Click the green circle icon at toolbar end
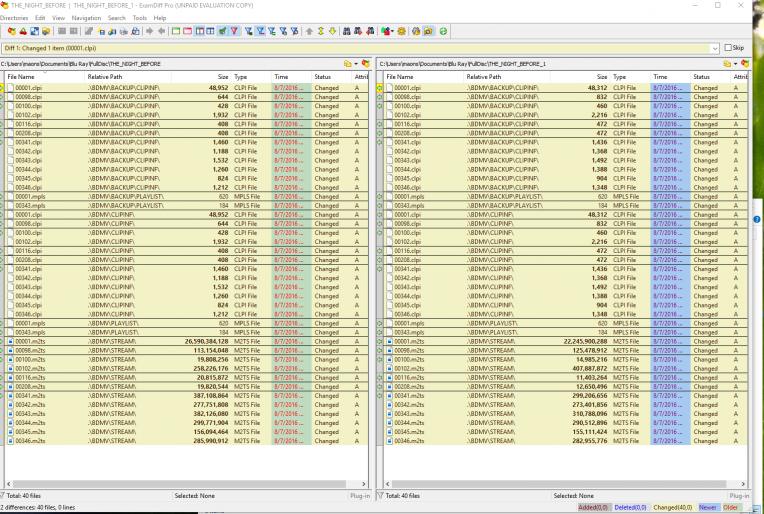 pos(443,31)
